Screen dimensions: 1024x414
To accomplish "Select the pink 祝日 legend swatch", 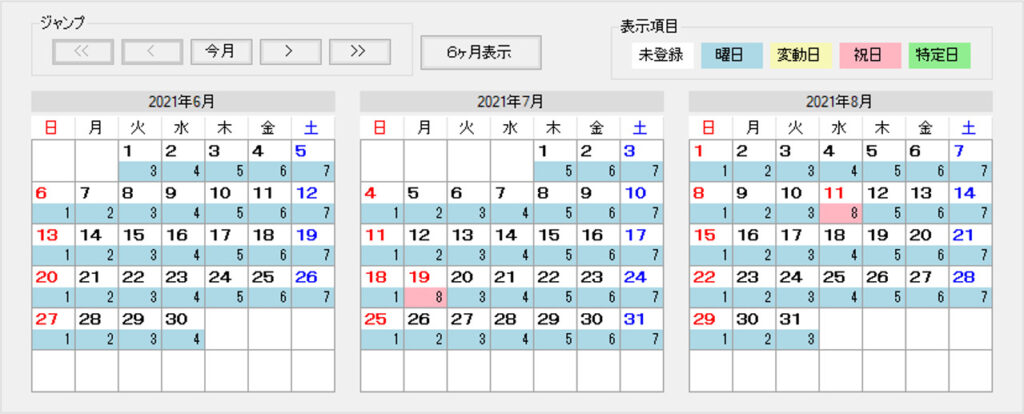I will (x=870, y=55).
